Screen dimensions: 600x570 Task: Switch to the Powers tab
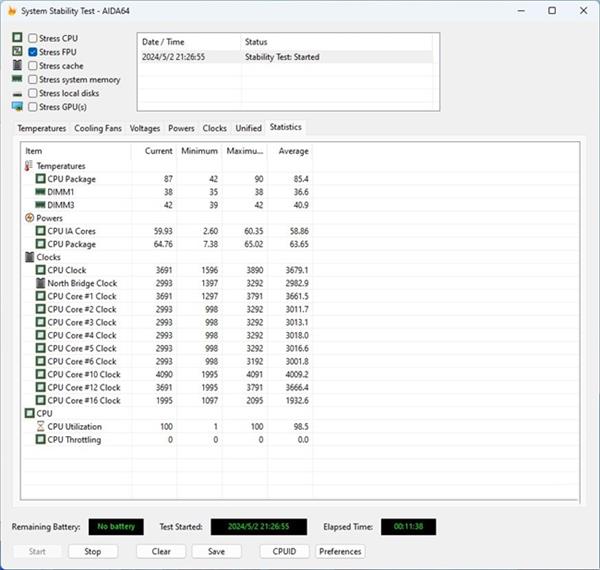[181, 128]
